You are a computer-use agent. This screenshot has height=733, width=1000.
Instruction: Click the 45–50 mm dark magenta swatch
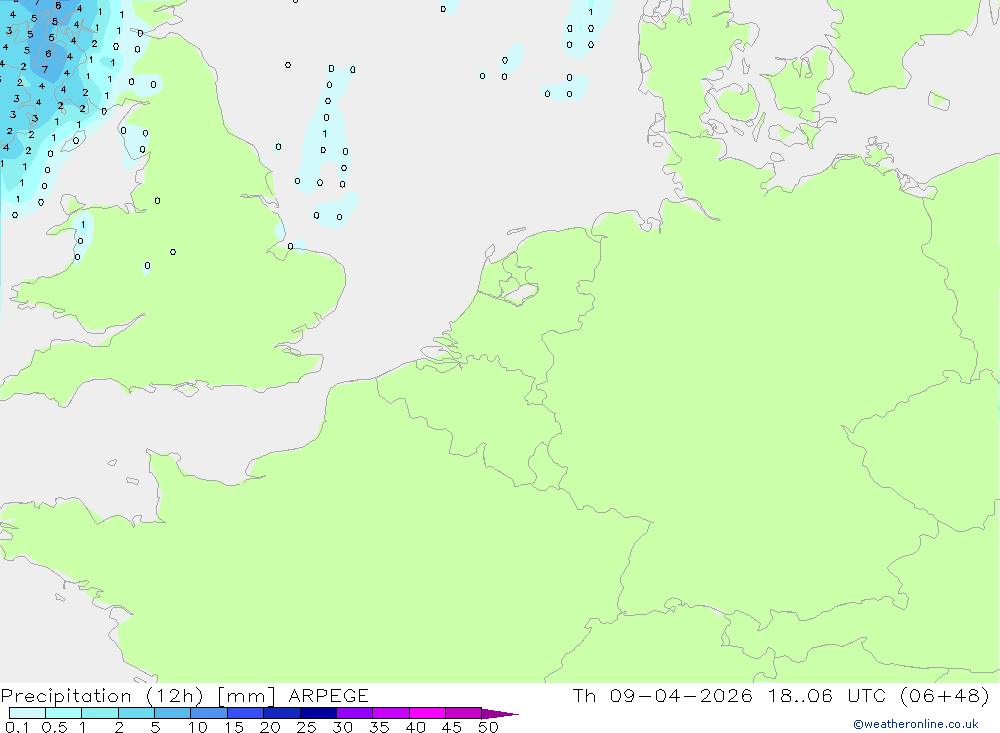pos(464,713)
